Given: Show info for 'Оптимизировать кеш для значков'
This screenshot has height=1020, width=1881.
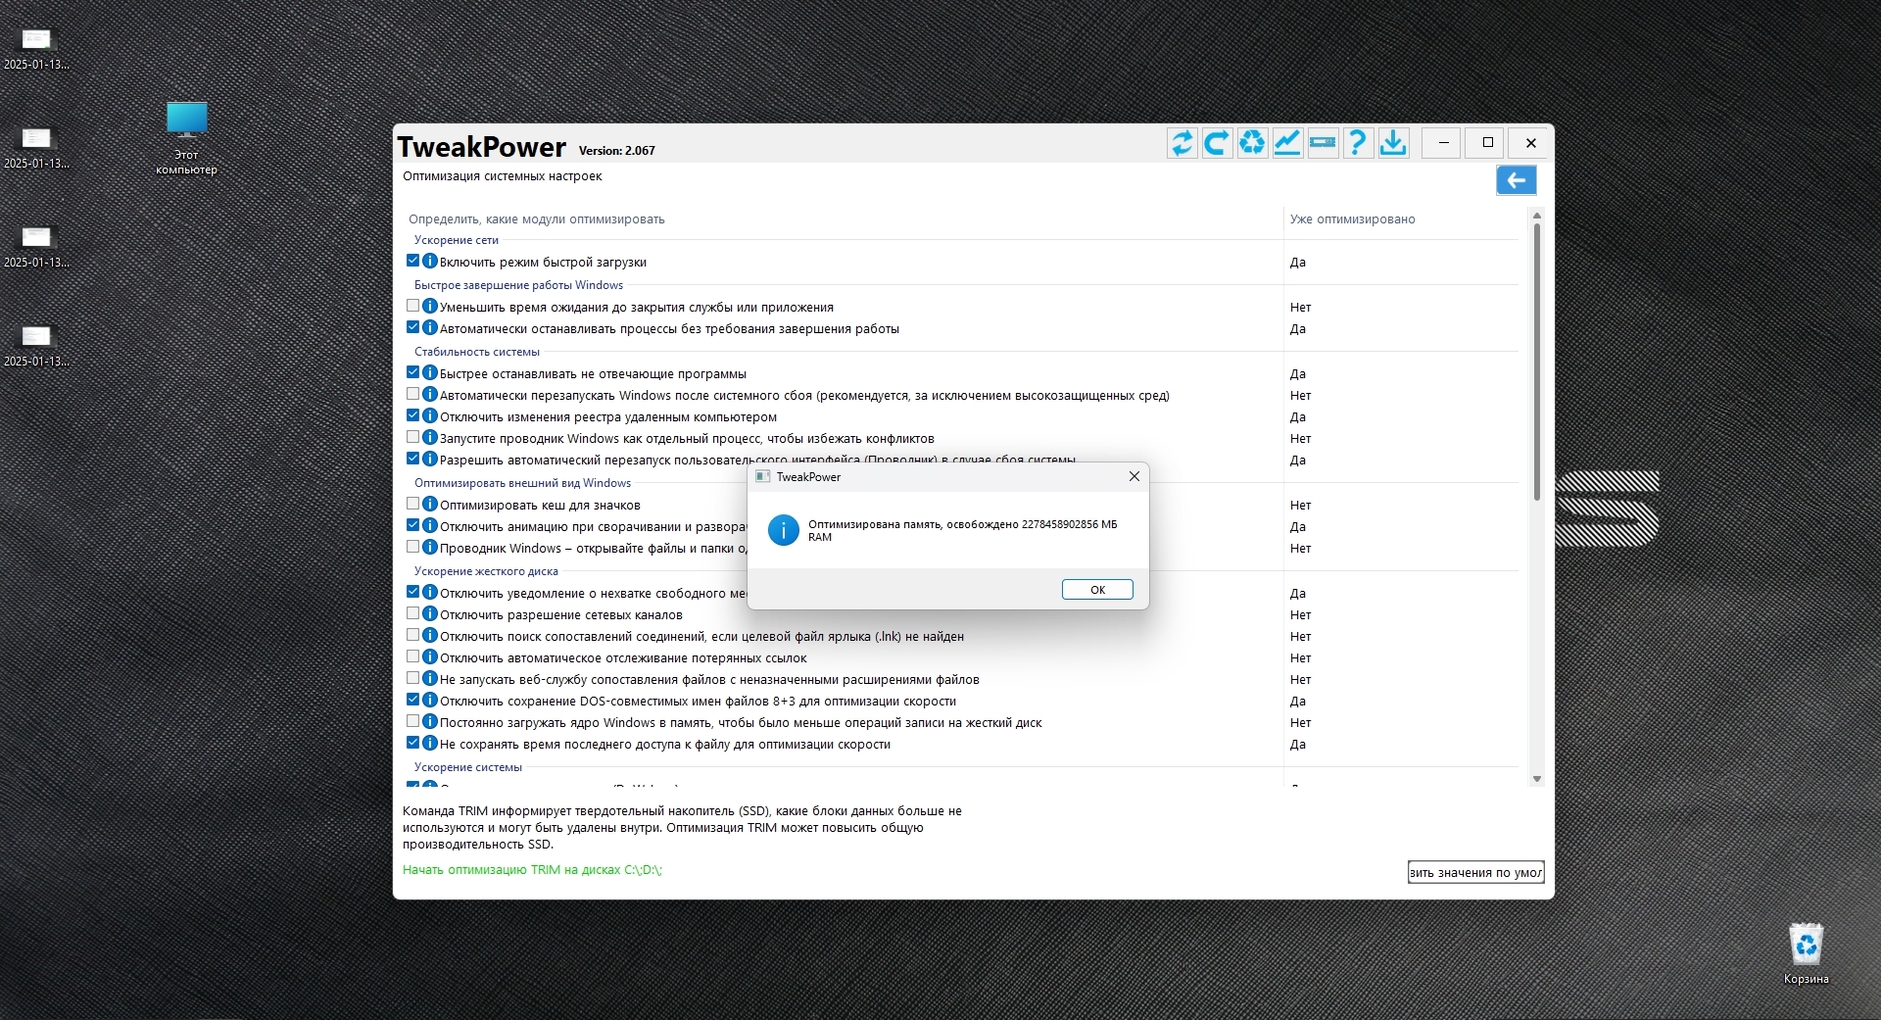Looking at the screenshot, I should [x=430, y=504].
